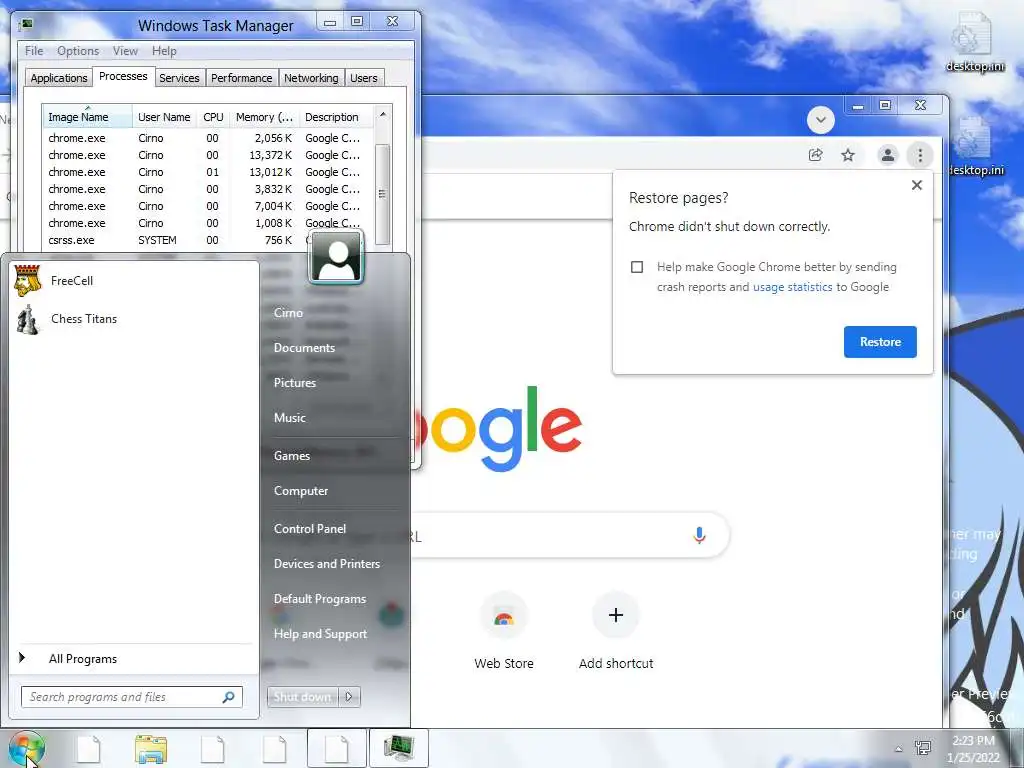Show hidden system tray icons

pos(899,749)
